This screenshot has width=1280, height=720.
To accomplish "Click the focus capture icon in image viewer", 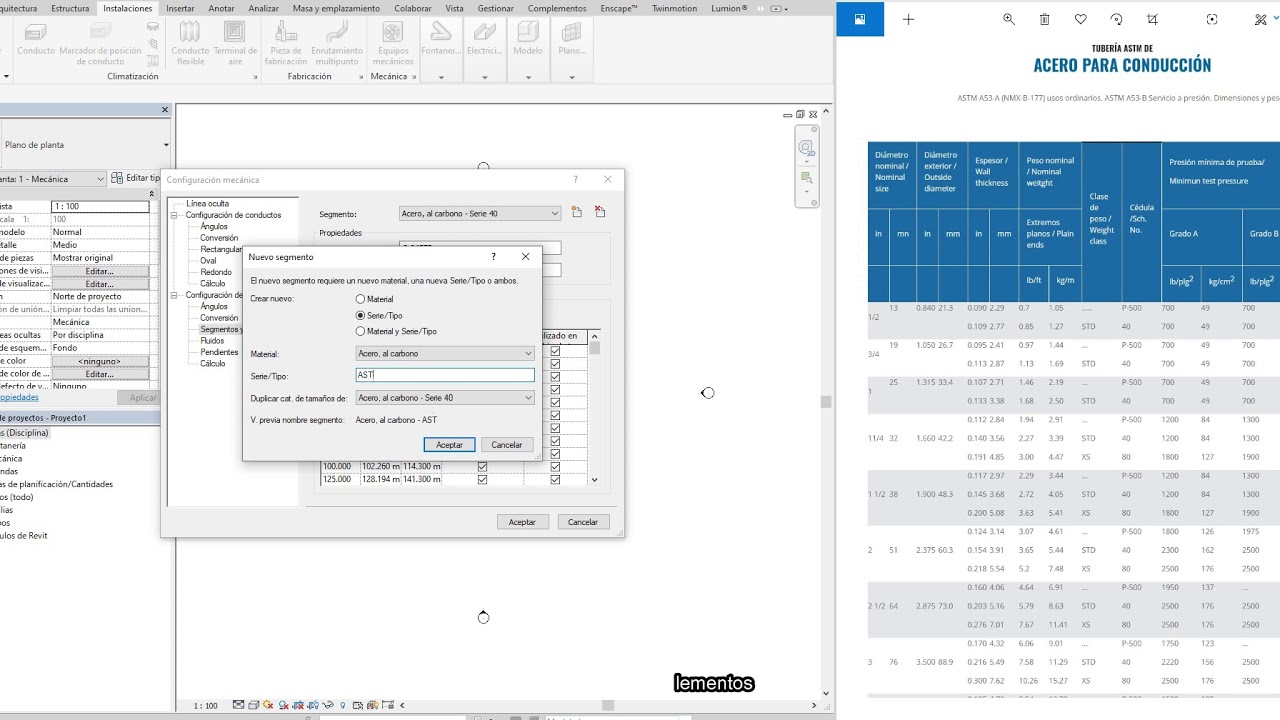I will click(x=1212, y=19).
